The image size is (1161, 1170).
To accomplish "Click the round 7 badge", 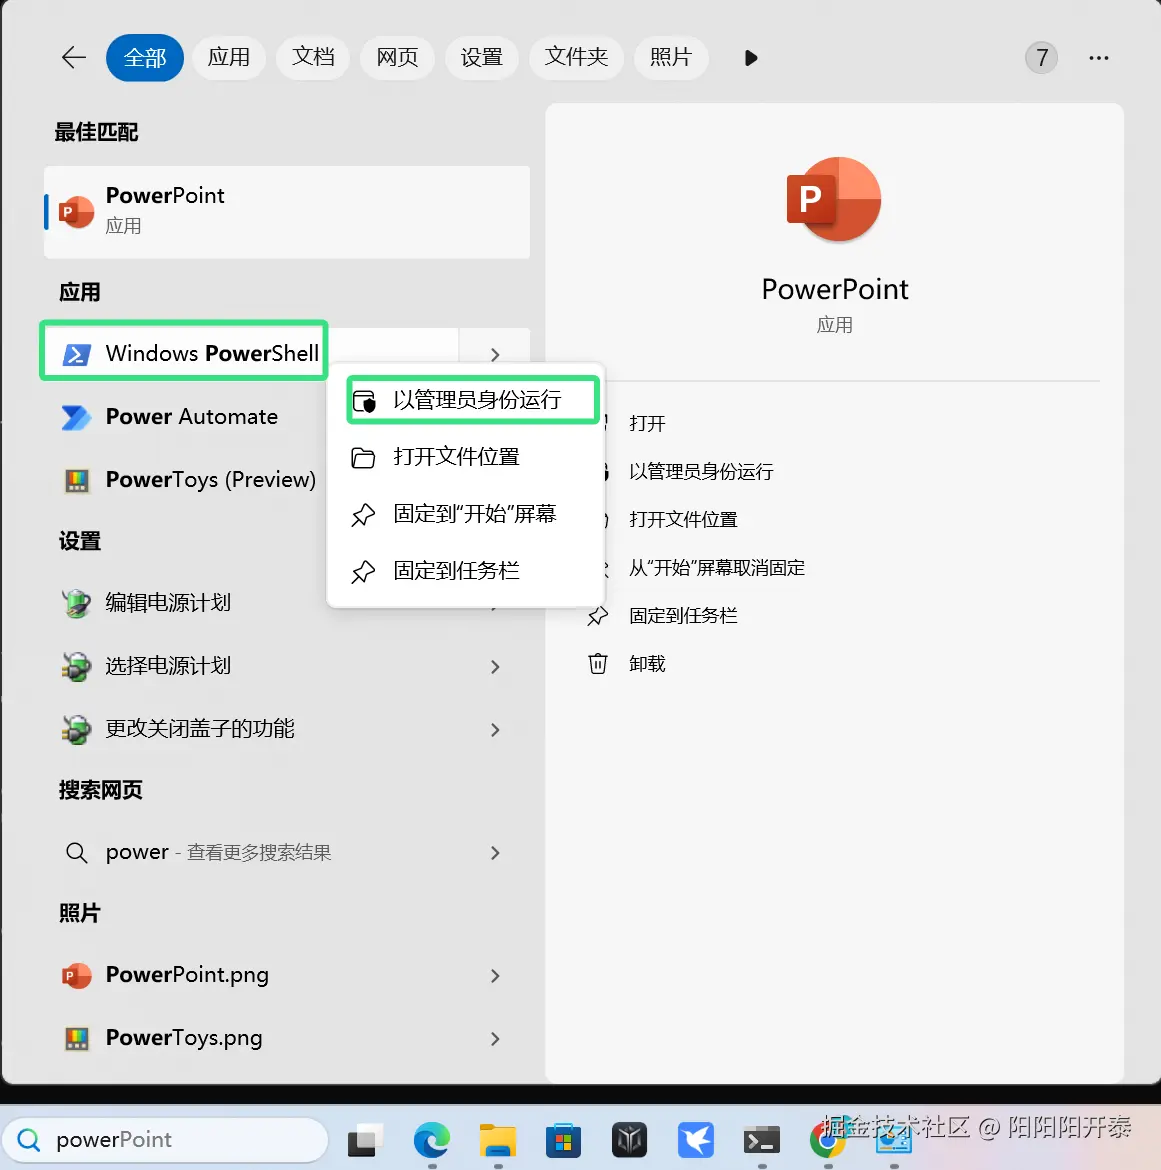I will click(1042, 57).
